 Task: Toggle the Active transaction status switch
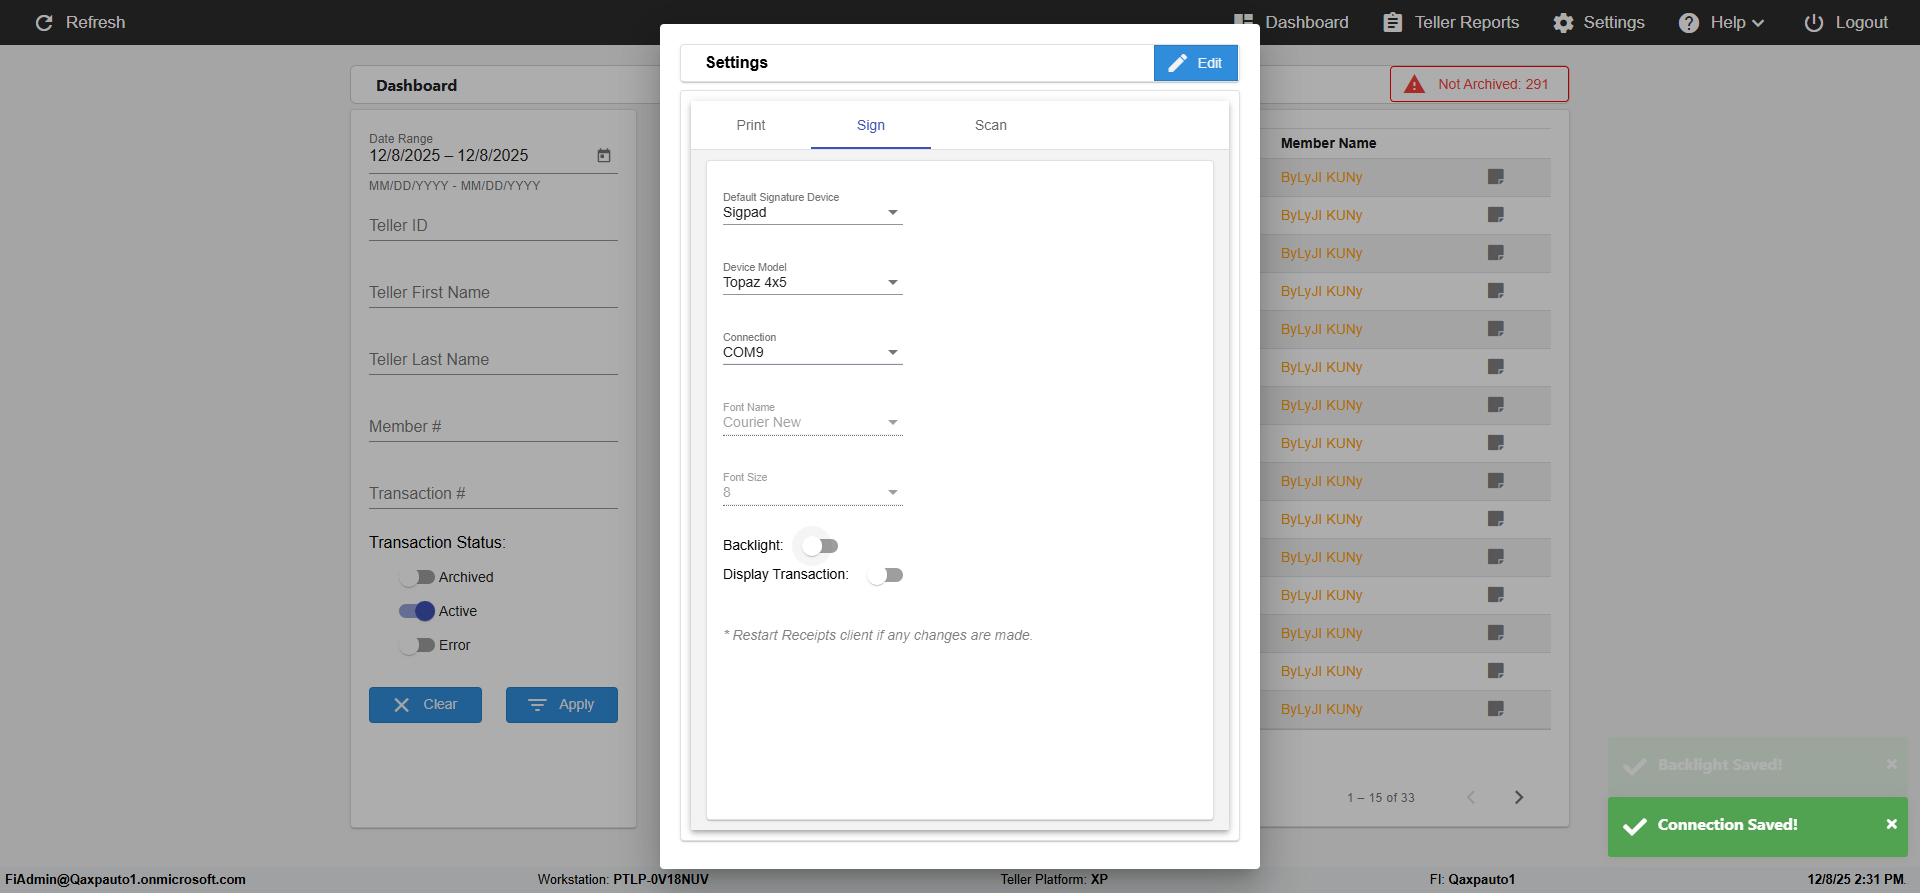(x=417, y=611)
